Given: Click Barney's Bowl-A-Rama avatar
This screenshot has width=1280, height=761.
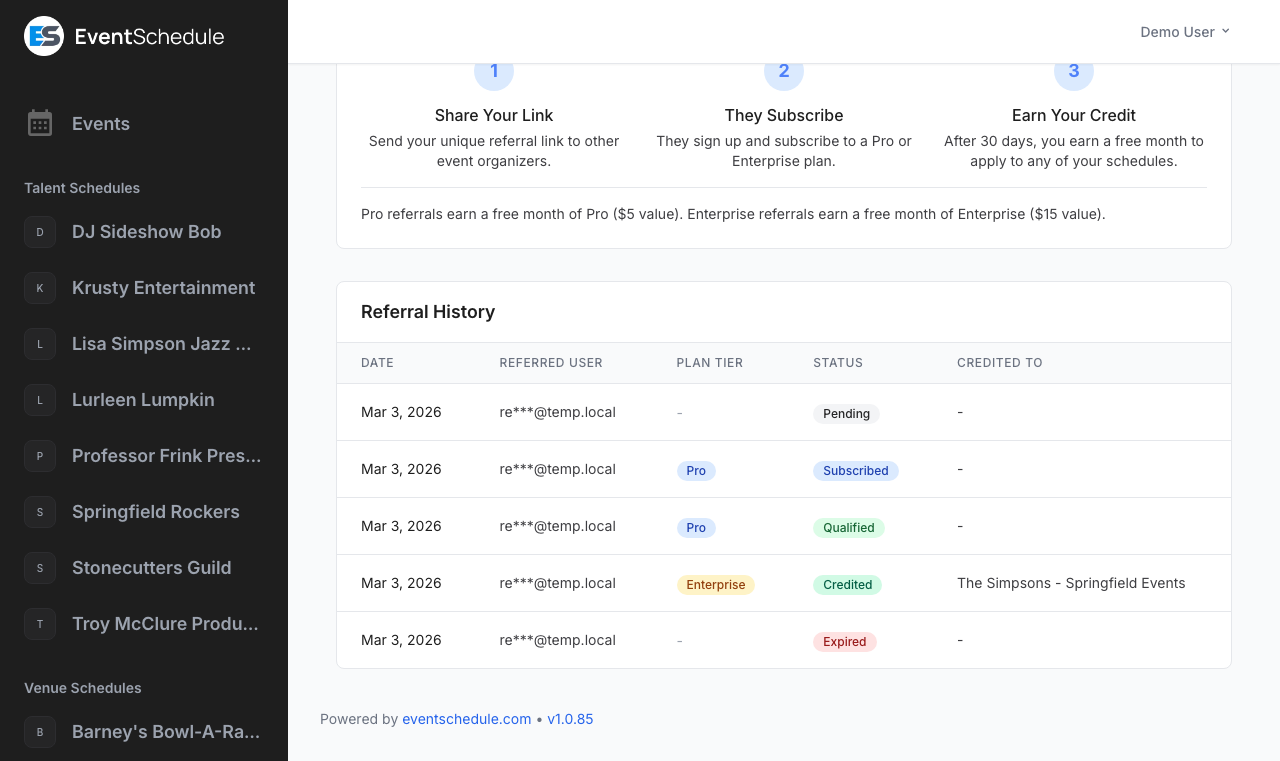Looking at the screenshot, I should [39, 732].
